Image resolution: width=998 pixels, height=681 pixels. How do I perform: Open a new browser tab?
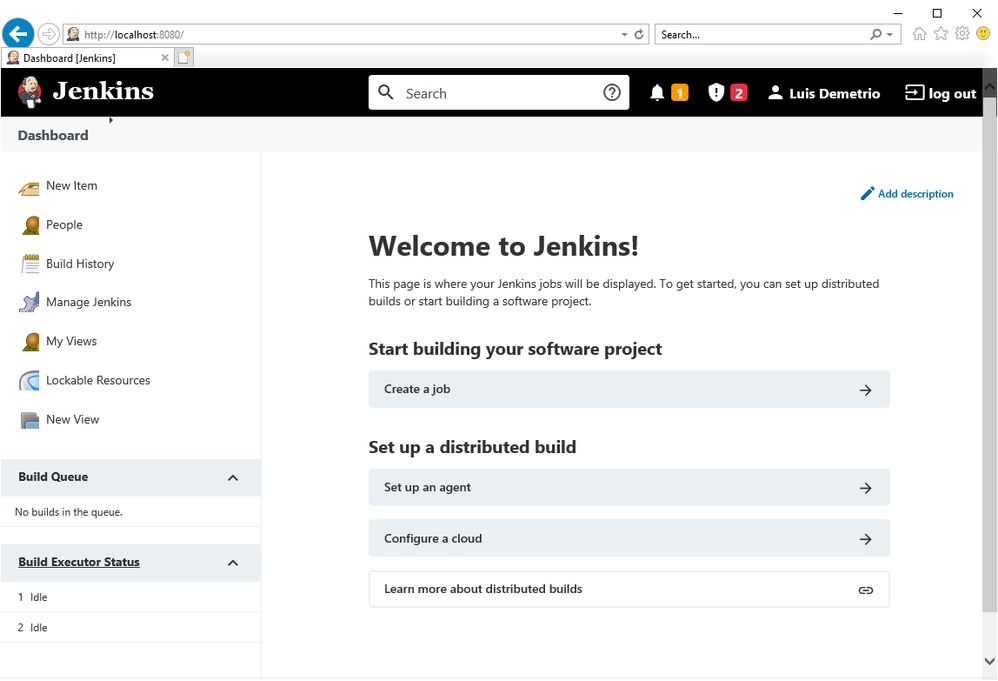pyautogui.click(x=184, y=57)
